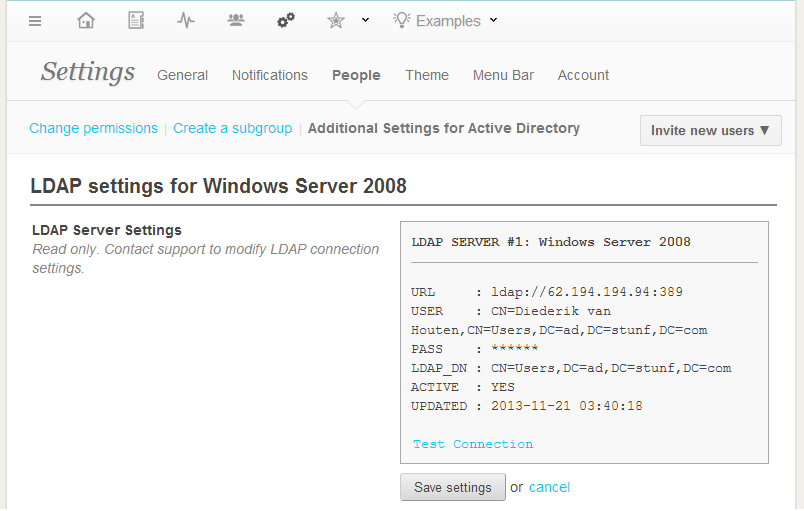804x511 pixels.
Task: Open the Examples menu label
Action: 448,21
